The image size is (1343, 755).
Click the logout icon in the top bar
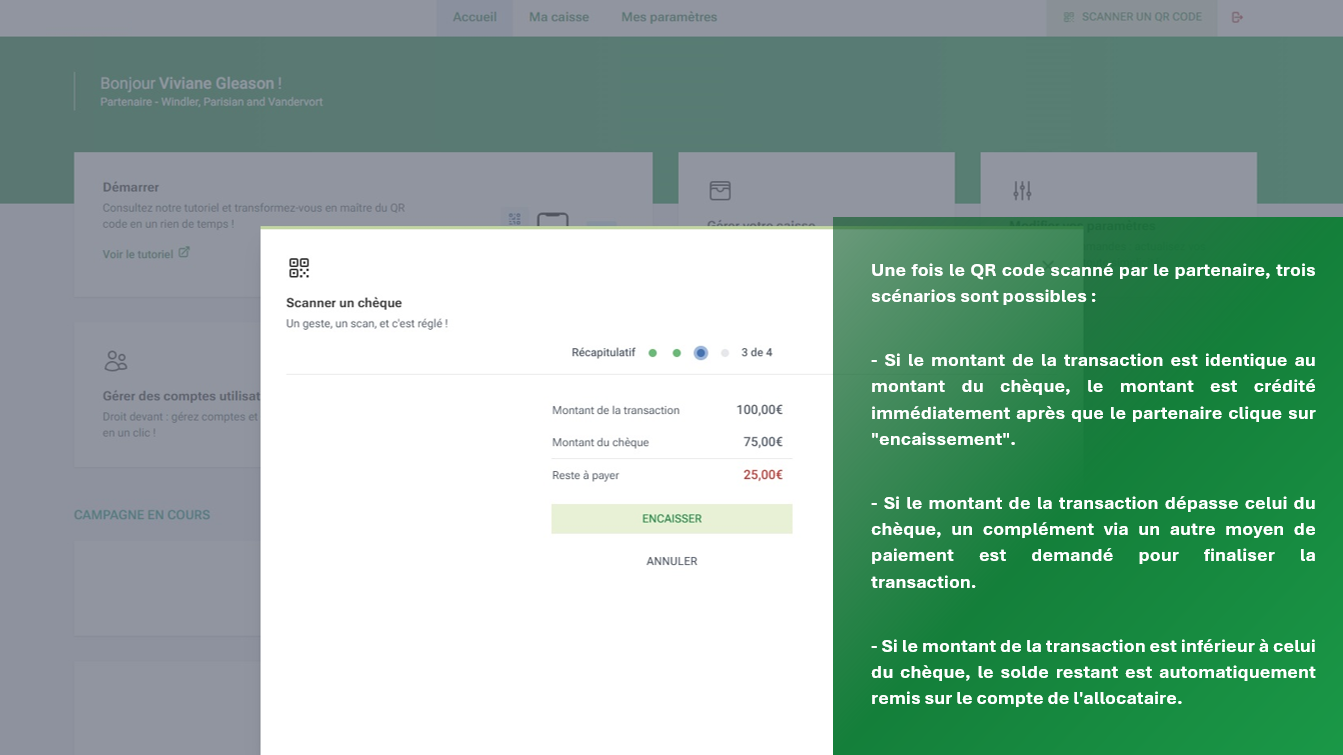click(x=1237, y=17)
